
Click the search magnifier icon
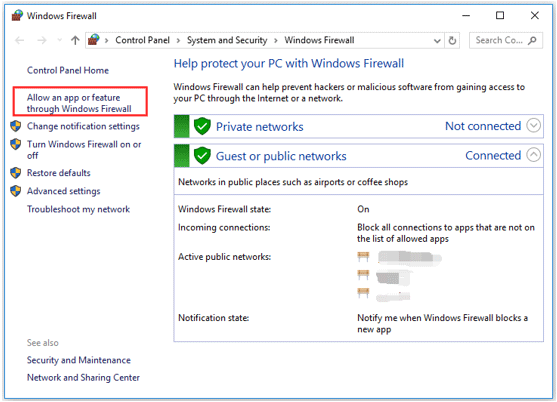click(532, 40)
